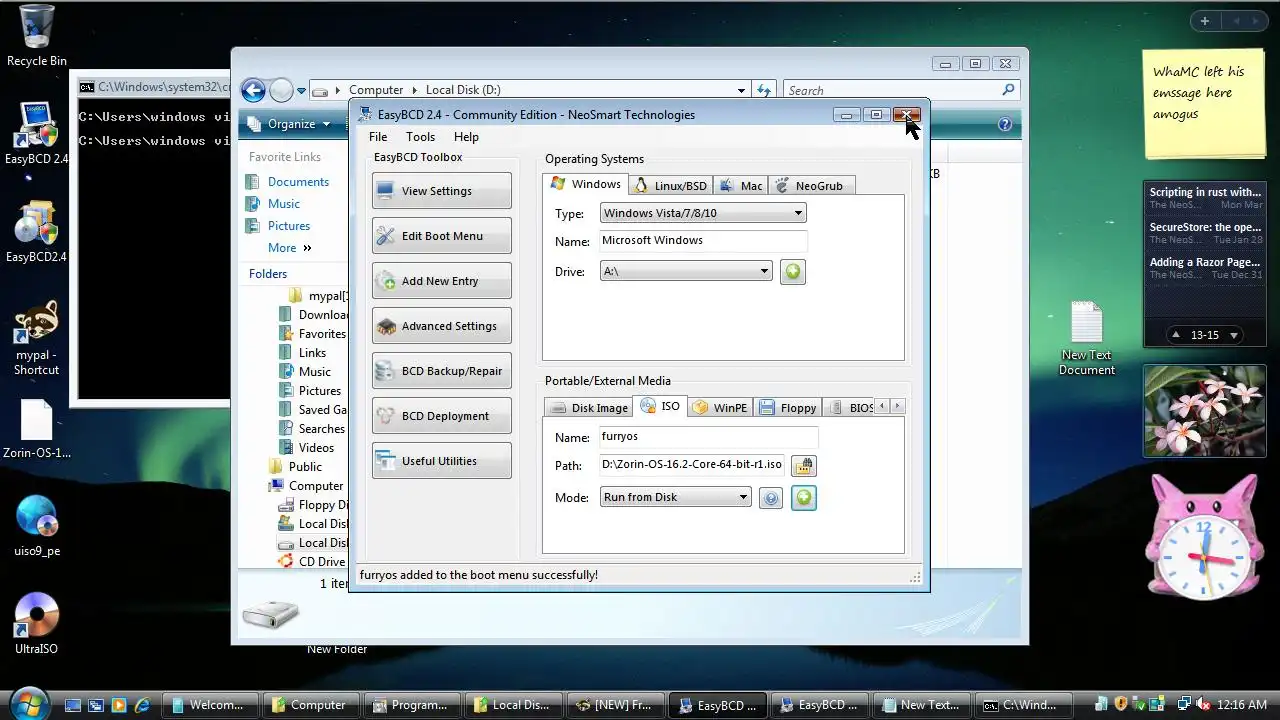1280x720 pixels.
Task: Switch to the Mac tab
Action: coord(740,185)
